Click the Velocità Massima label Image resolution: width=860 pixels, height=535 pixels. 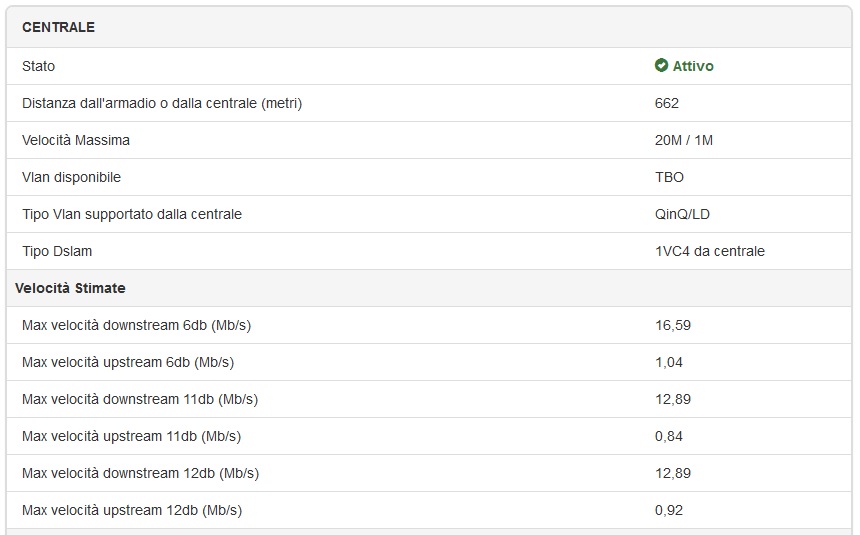tap(76, 140)
